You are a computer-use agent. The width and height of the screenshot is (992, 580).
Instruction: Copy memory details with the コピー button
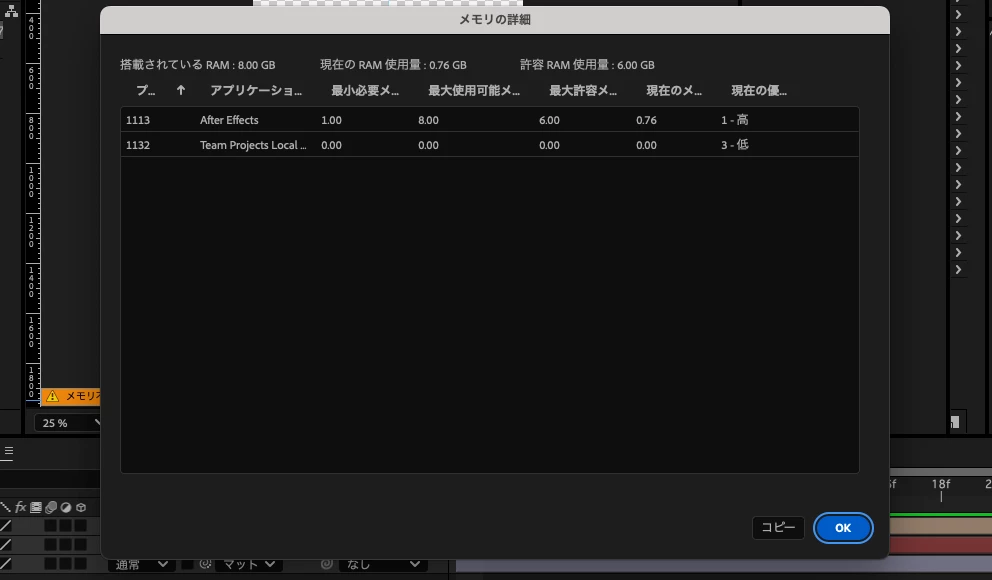click(x=778, y=528)
